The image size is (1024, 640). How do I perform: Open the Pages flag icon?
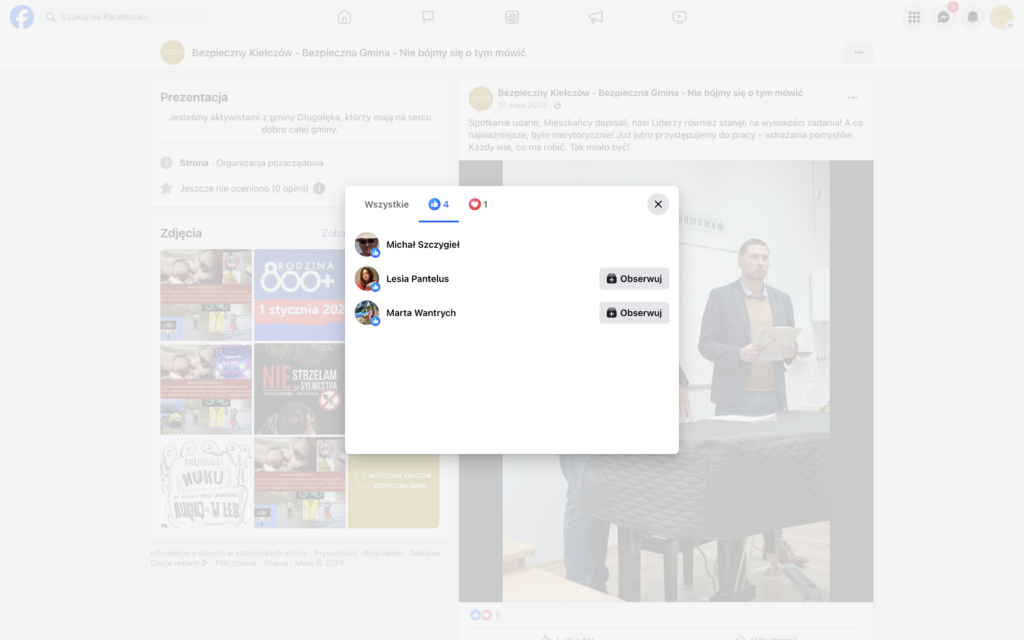428,17
